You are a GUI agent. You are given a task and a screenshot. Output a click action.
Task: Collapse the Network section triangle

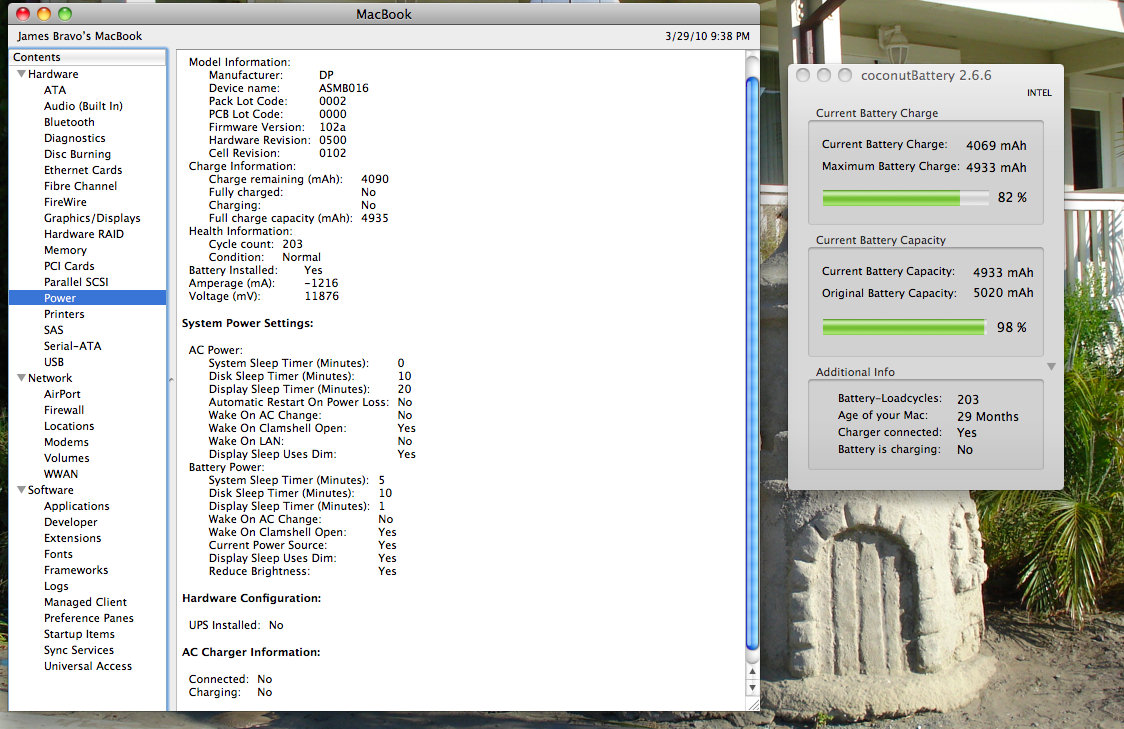[22, 378]
